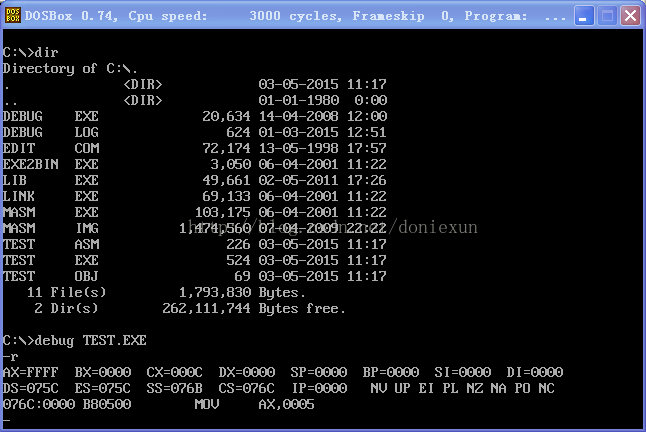Click the '-r' debug command
Image resolution: width=646 pixels, height=432 pixels.
(10, 357)
